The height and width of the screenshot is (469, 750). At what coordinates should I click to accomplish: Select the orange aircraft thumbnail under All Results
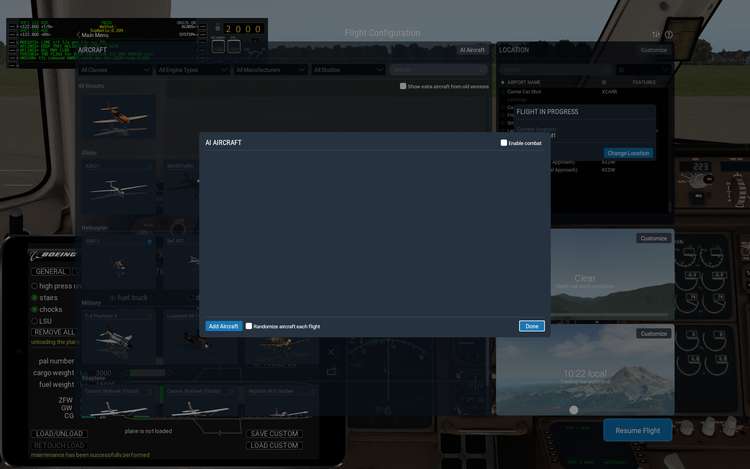coord(118,117)
